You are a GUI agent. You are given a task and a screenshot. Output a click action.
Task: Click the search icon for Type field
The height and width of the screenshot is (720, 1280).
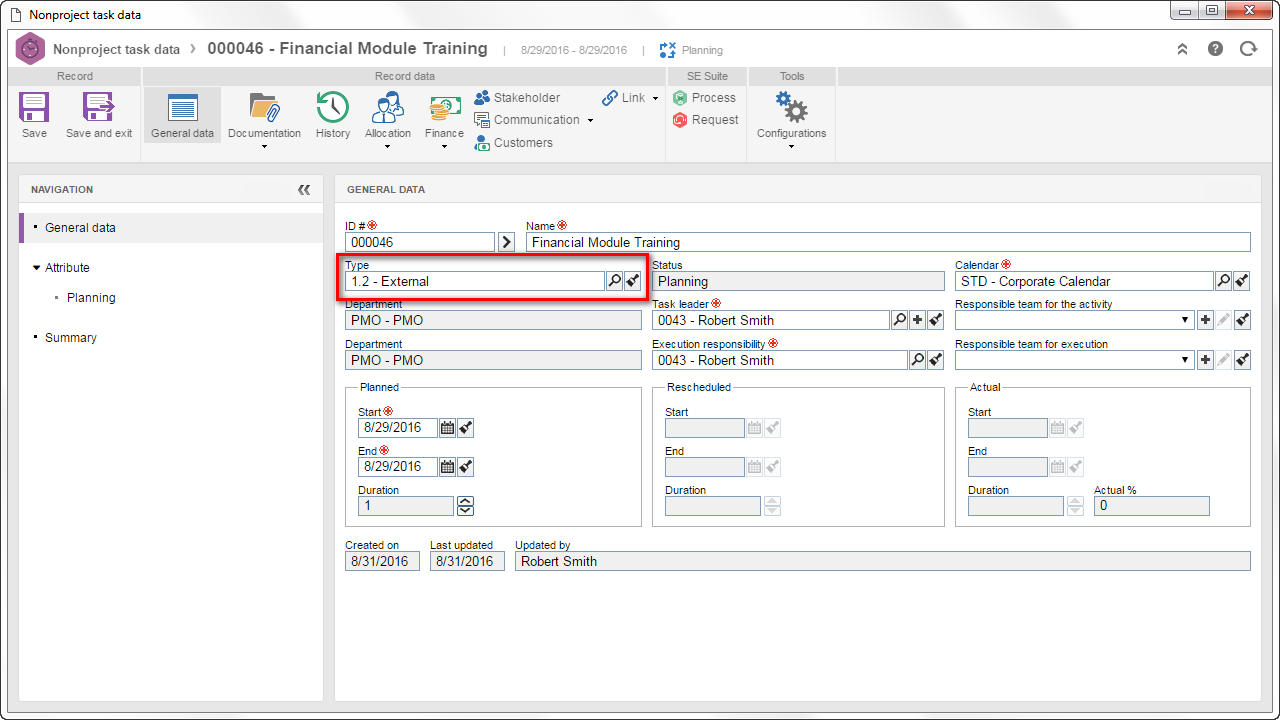coord(615,282)
